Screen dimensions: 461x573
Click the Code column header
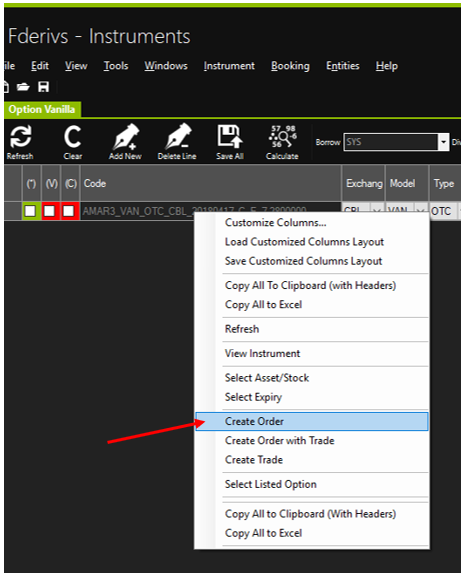click(x=211, y=183)
